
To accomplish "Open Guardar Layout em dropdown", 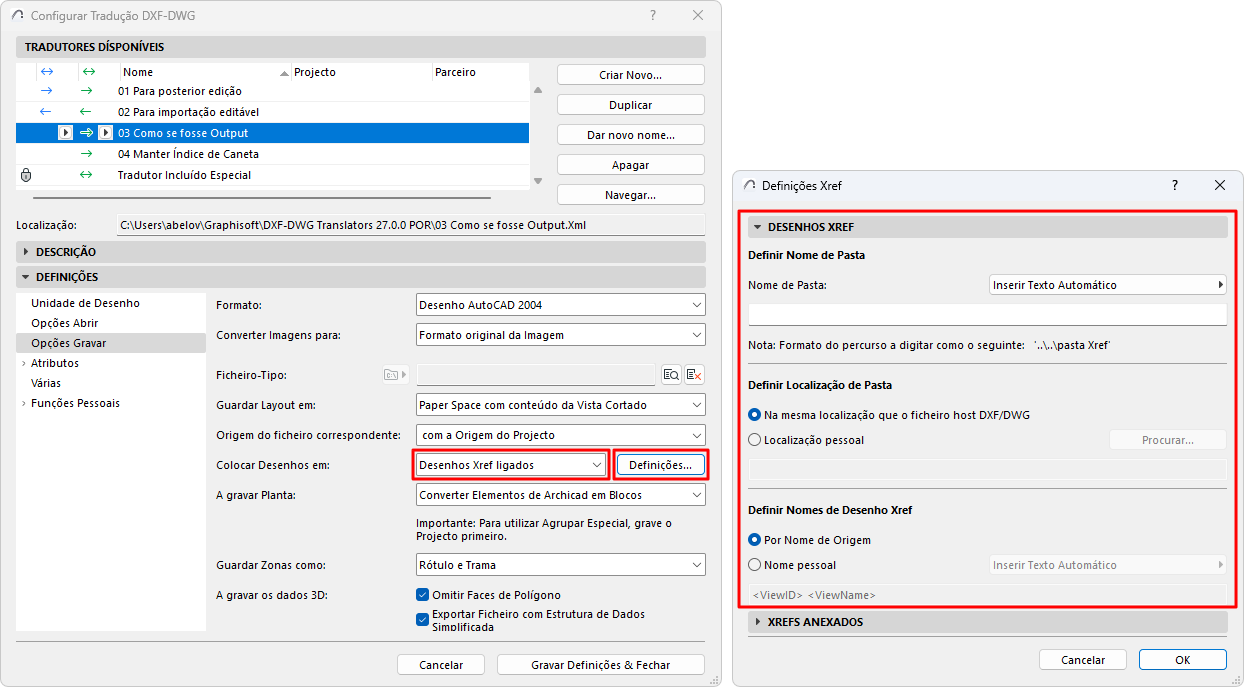I will click(x=560, y=405).
